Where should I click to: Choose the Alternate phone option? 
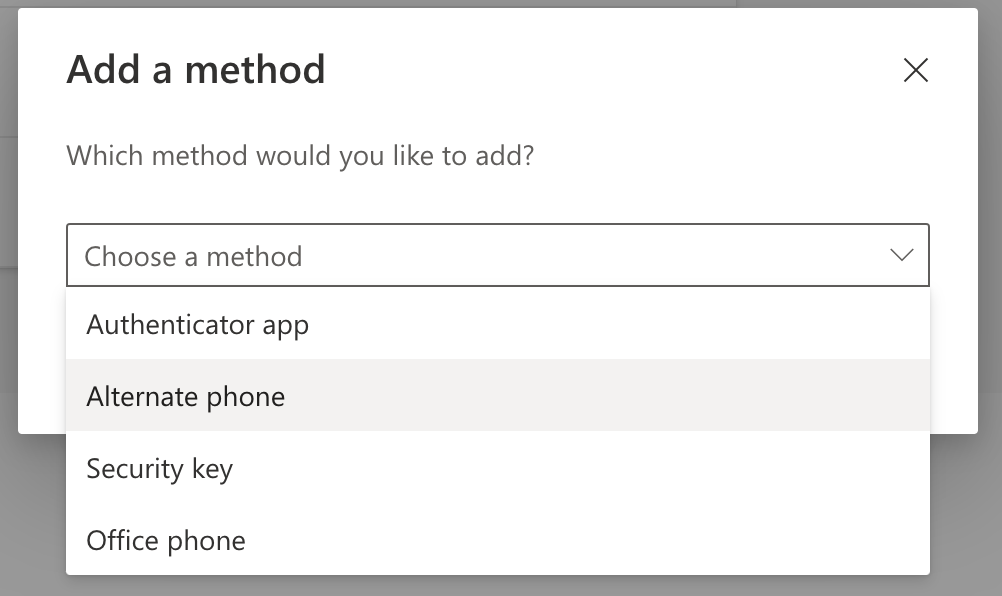(x=498, y=395)
